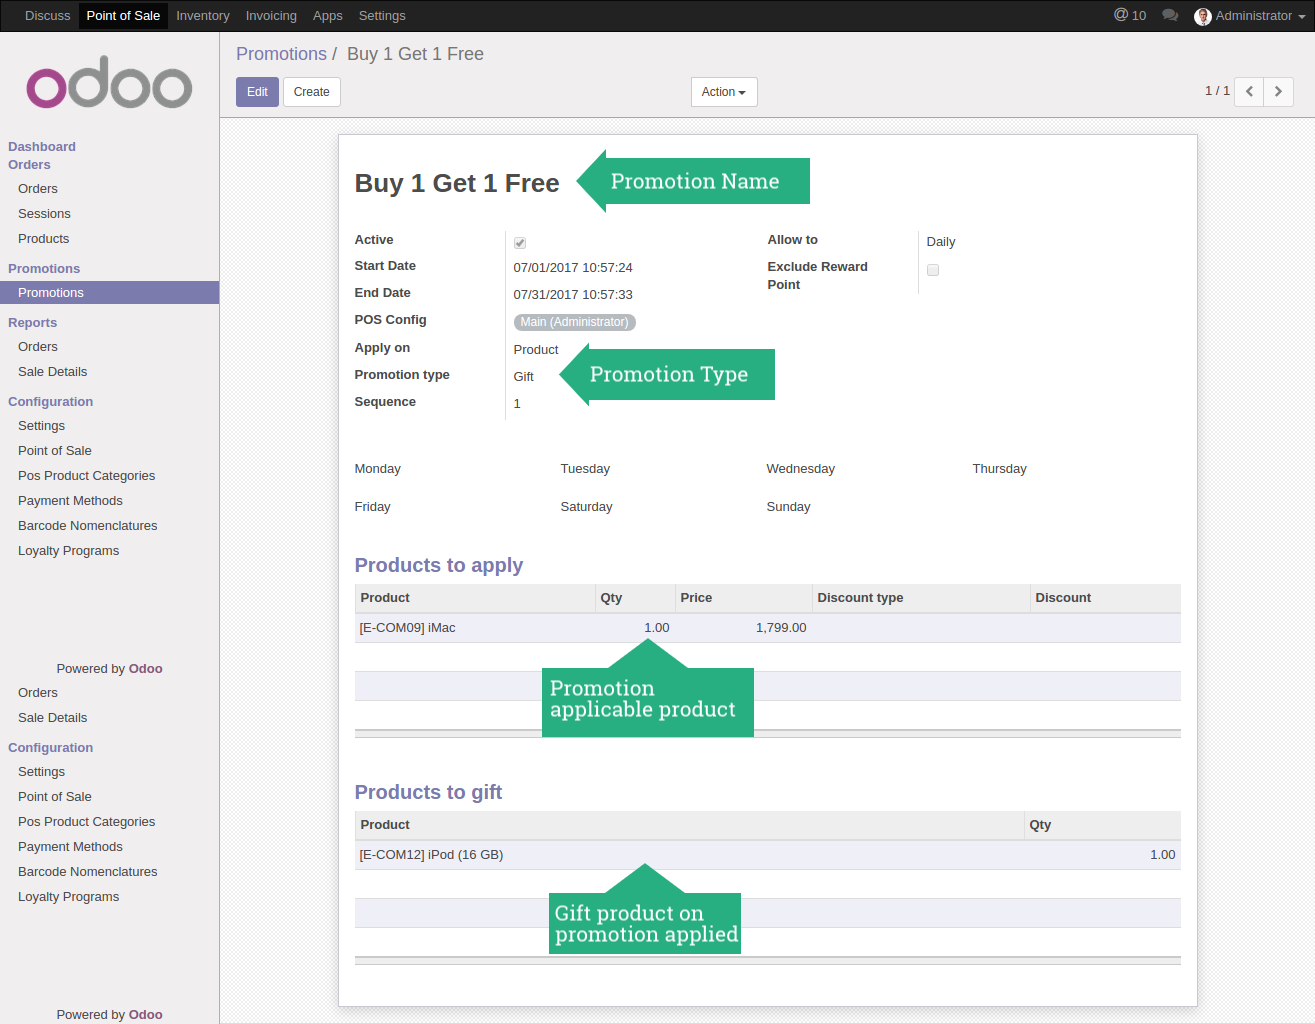The width and height of the screenshot is (1315, 1024).
Task: Open Pos Product Categories in first Configuration
Action: pos(86,476)
